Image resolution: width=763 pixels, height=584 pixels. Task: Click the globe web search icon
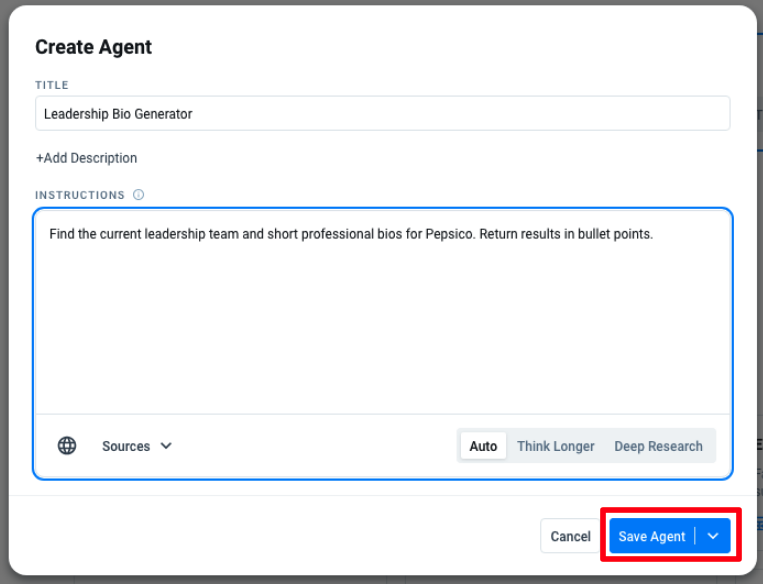[67, 446]
